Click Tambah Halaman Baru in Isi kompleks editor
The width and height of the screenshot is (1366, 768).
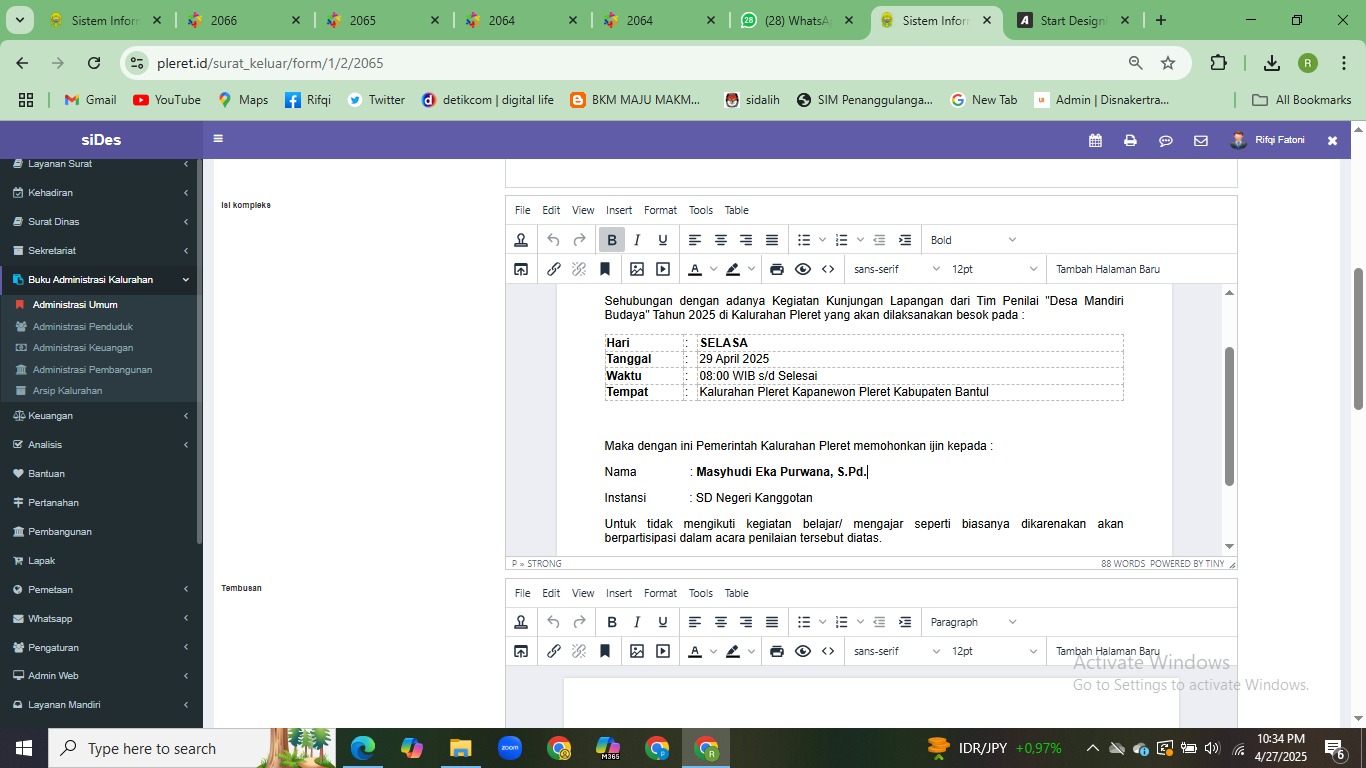pos(1108,269)
